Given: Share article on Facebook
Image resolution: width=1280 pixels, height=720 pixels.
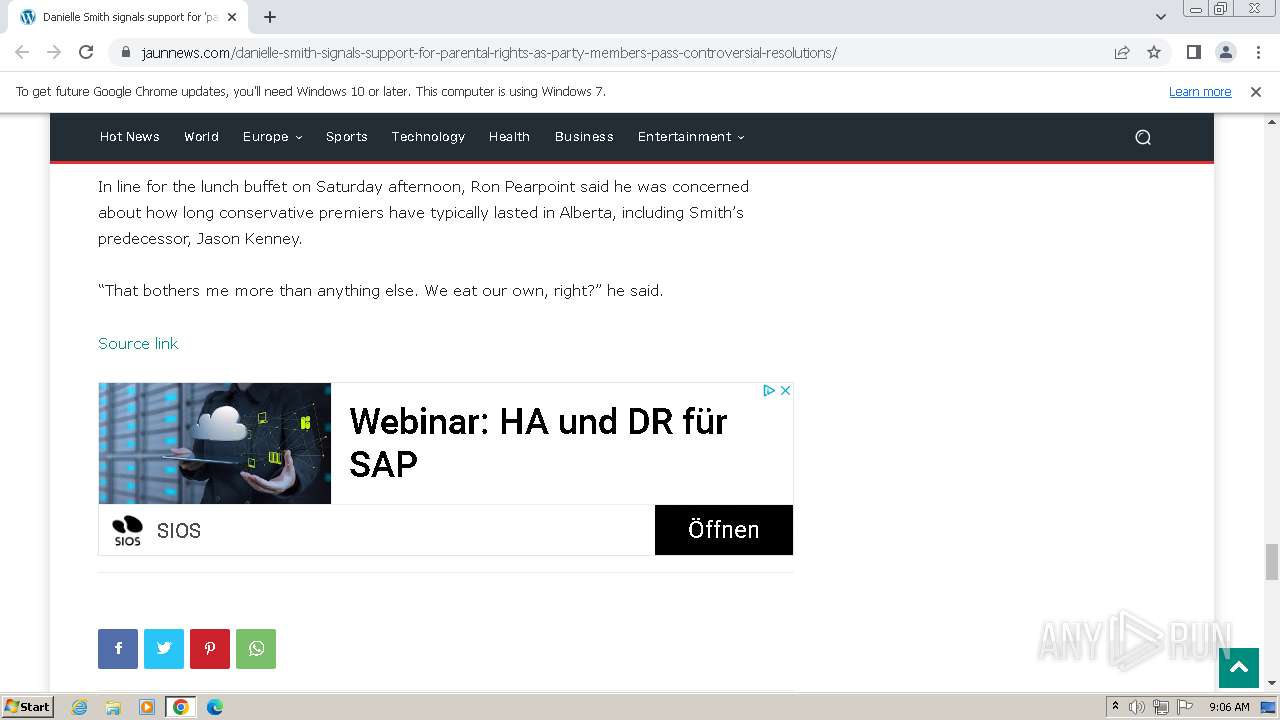Looking at the screenshot, I should coord(118,649).
